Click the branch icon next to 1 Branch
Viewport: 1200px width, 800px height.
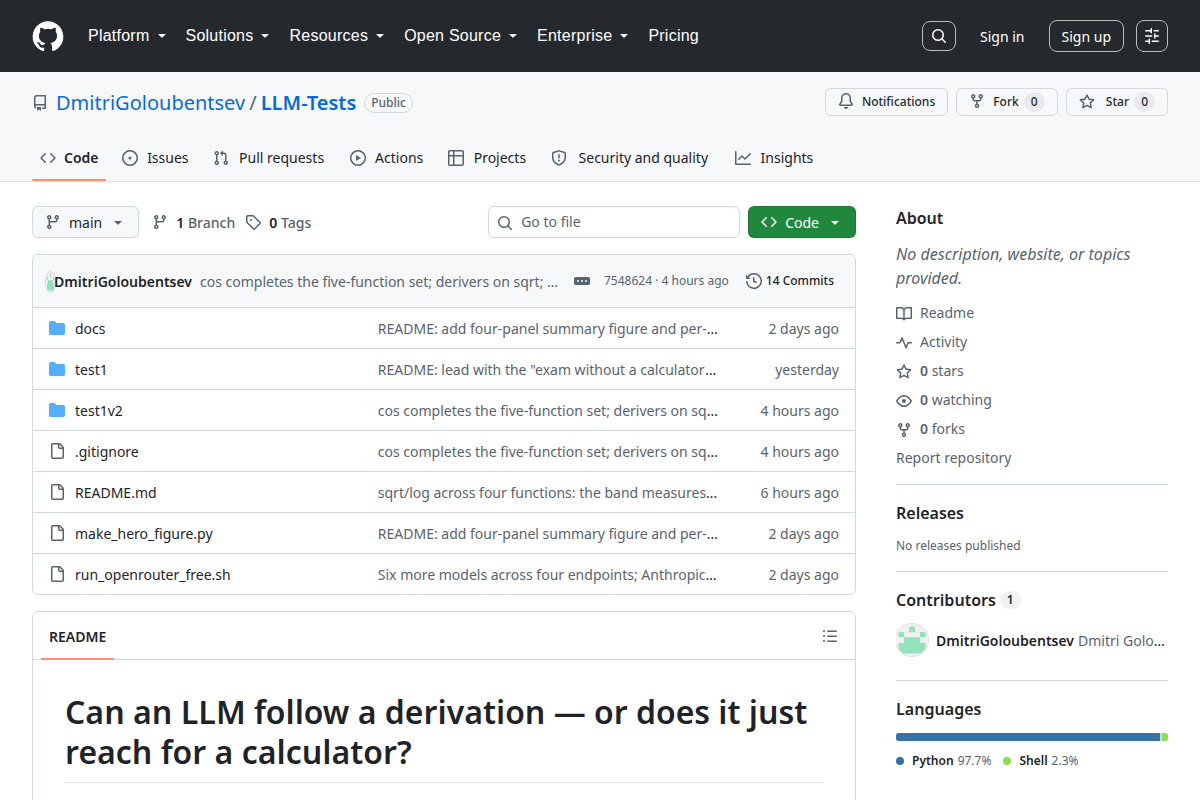160,223
